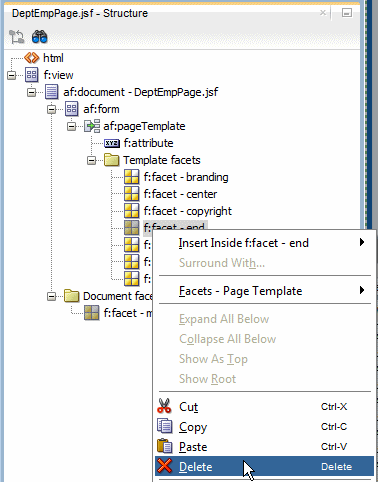Select the html node icon

coord(32,58)
